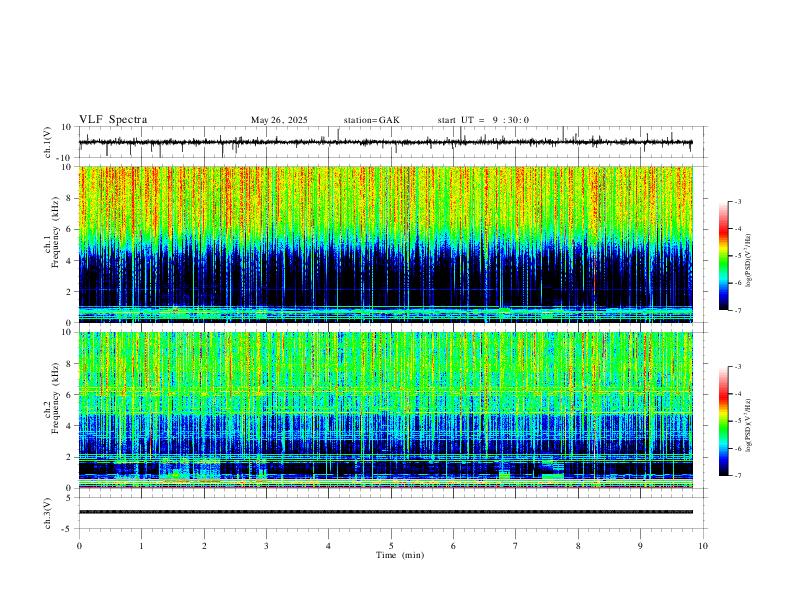
Task: Click '-6' tick on ch.2 color scale
Action: 738,448
